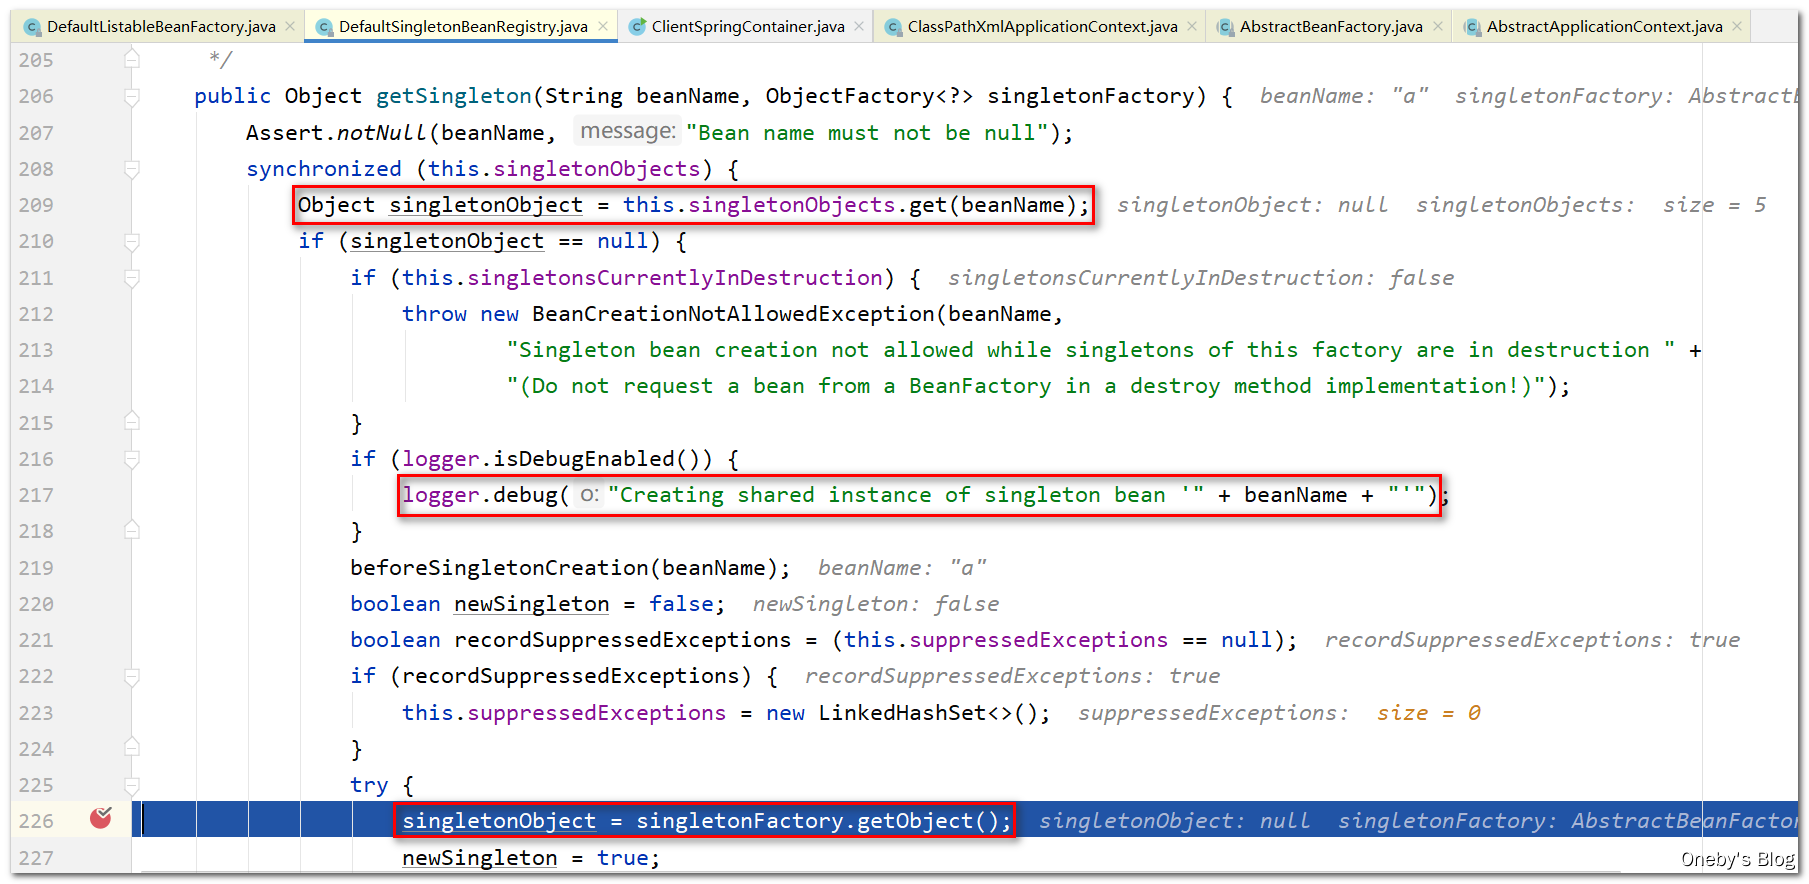
Task: Click the "message:" parameter hint
Action: pyautogui.click(x=628, y=131)
